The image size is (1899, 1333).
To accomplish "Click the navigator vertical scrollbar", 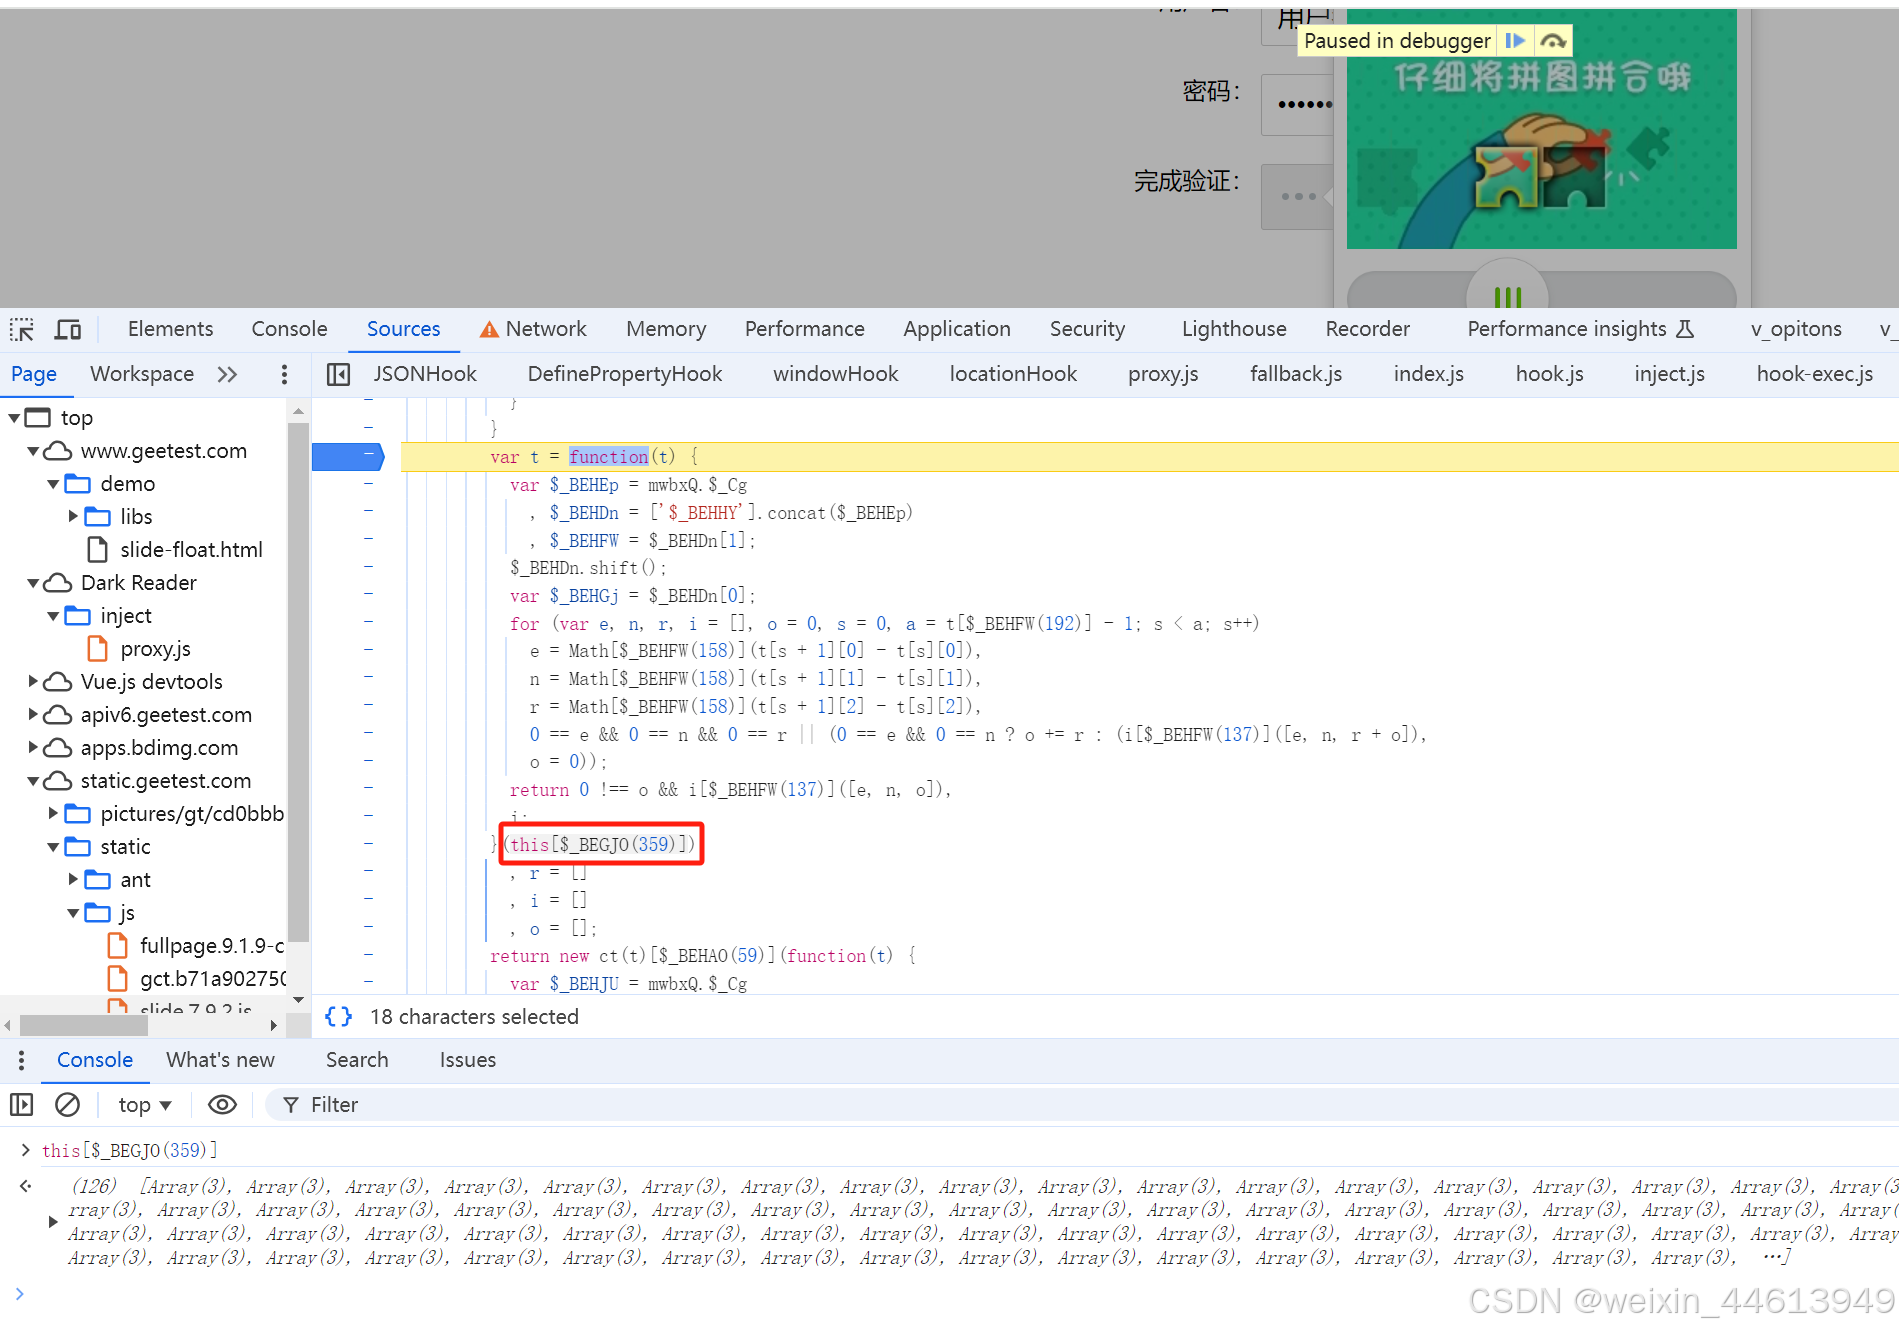I will 298,680.
